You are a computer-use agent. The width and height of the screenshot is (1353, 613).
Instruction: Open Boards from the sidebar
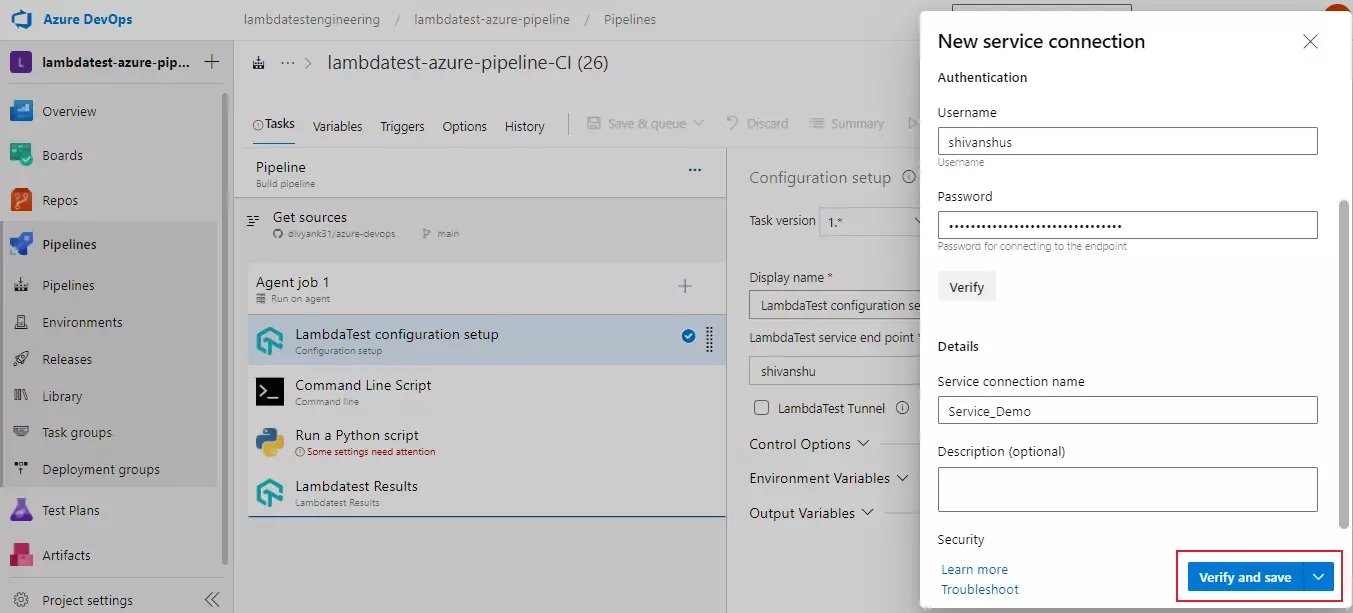(62, 155)
